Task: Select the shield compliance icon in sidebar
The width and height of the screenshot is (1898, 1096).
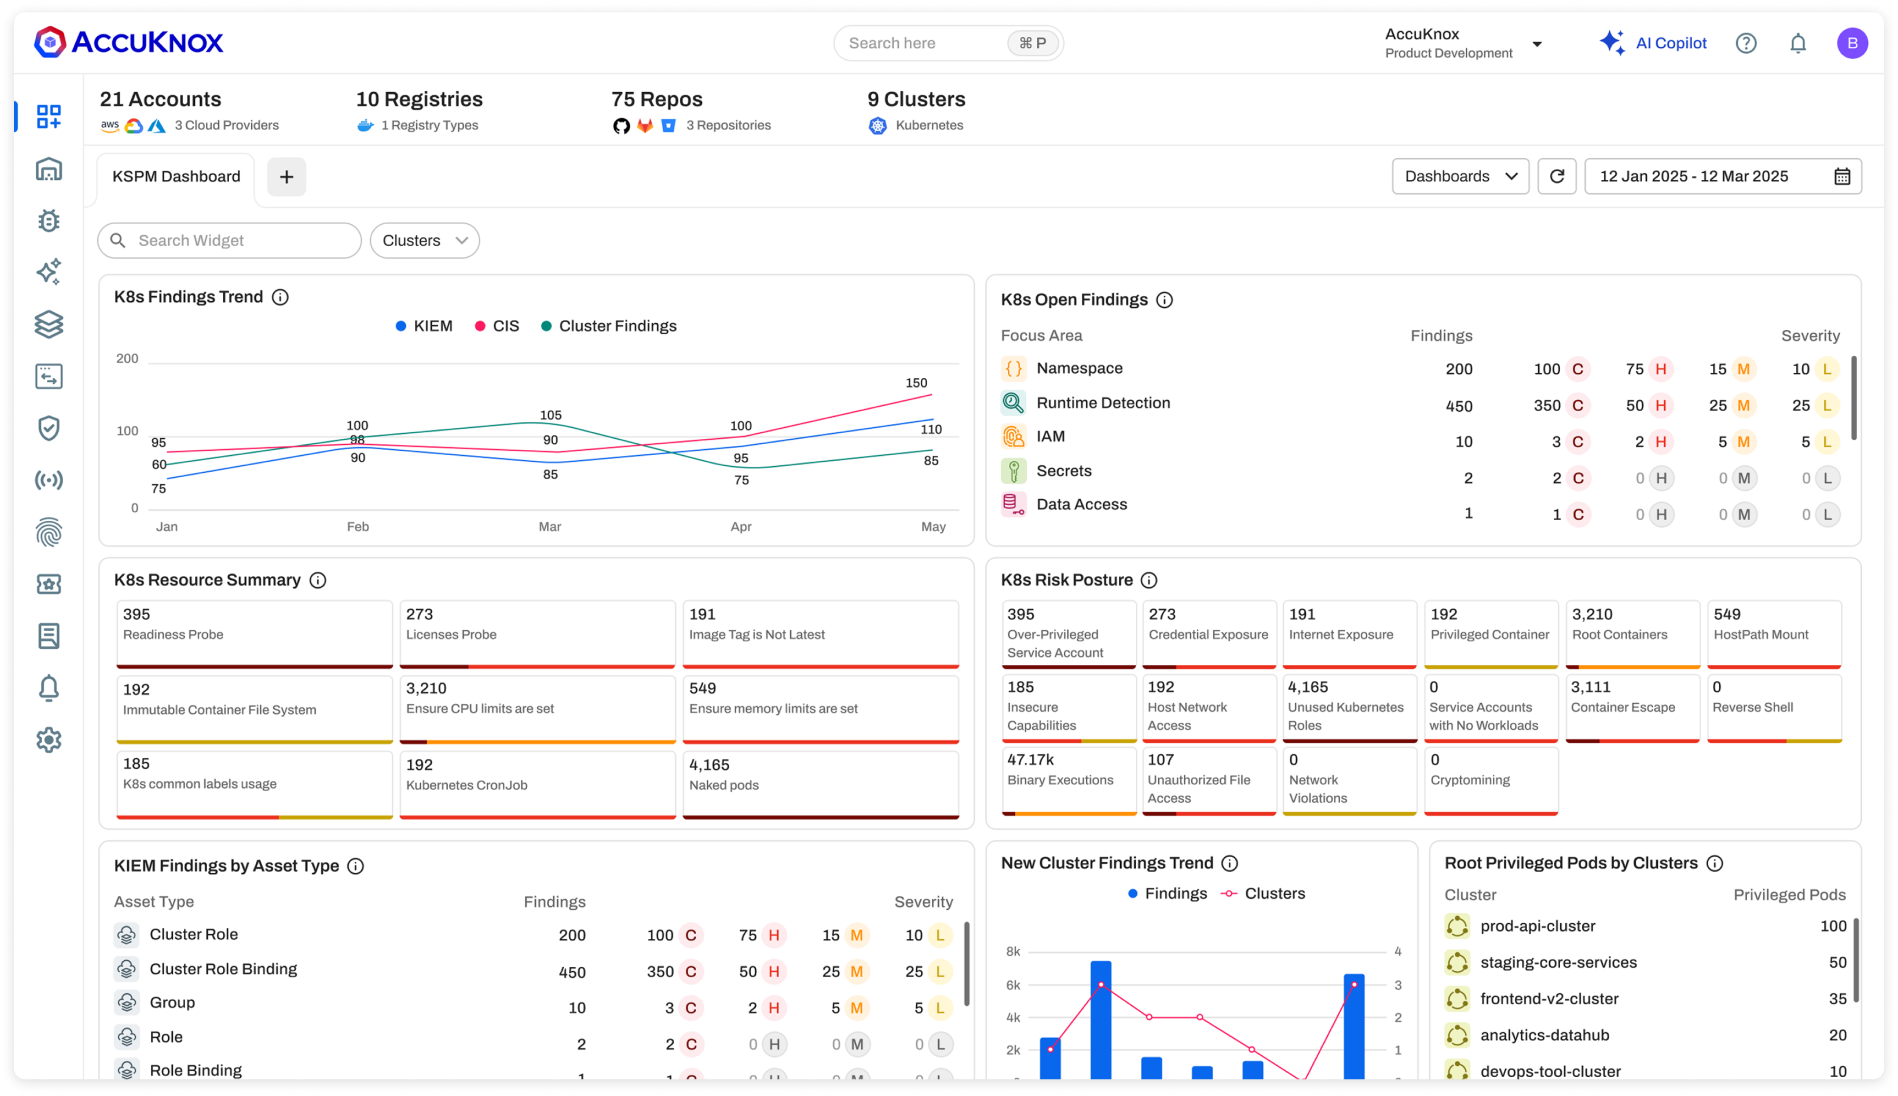Action: coord(48,428)
